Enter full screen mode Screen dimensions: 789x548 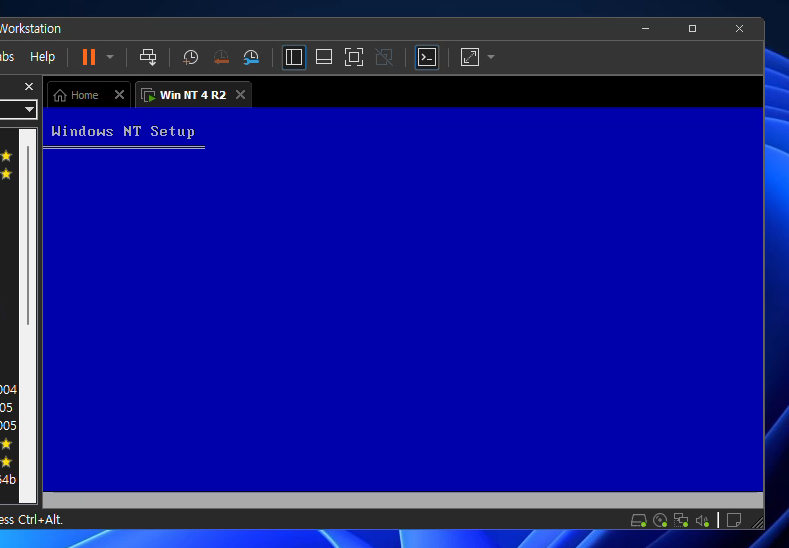(x=354, y=57)
